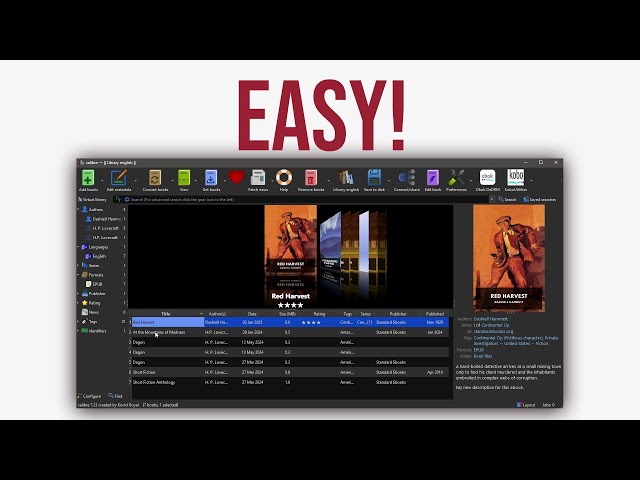Click the standardebooks.org Ids link
This screenshot has width=640, height=480.
click(x=493, y=331)
